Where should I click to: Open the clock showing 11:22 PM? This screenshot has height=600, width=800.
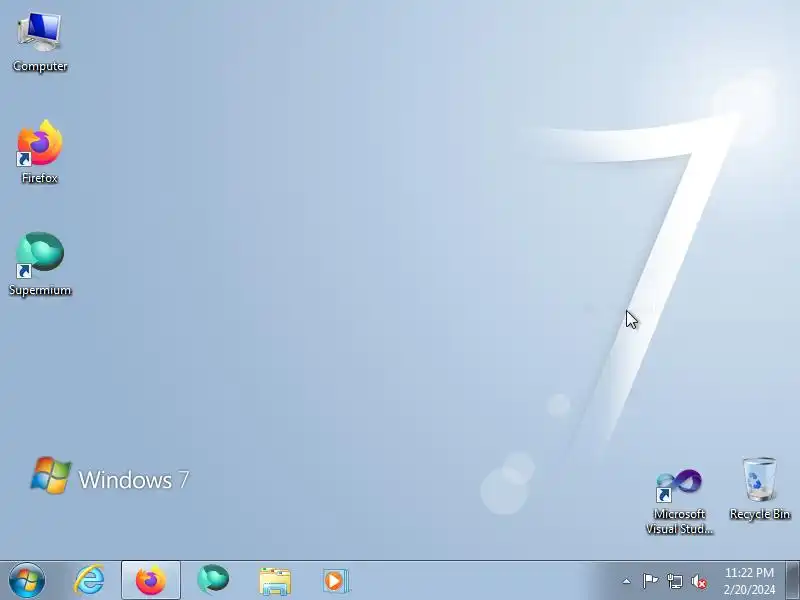[x=749, y=572]
